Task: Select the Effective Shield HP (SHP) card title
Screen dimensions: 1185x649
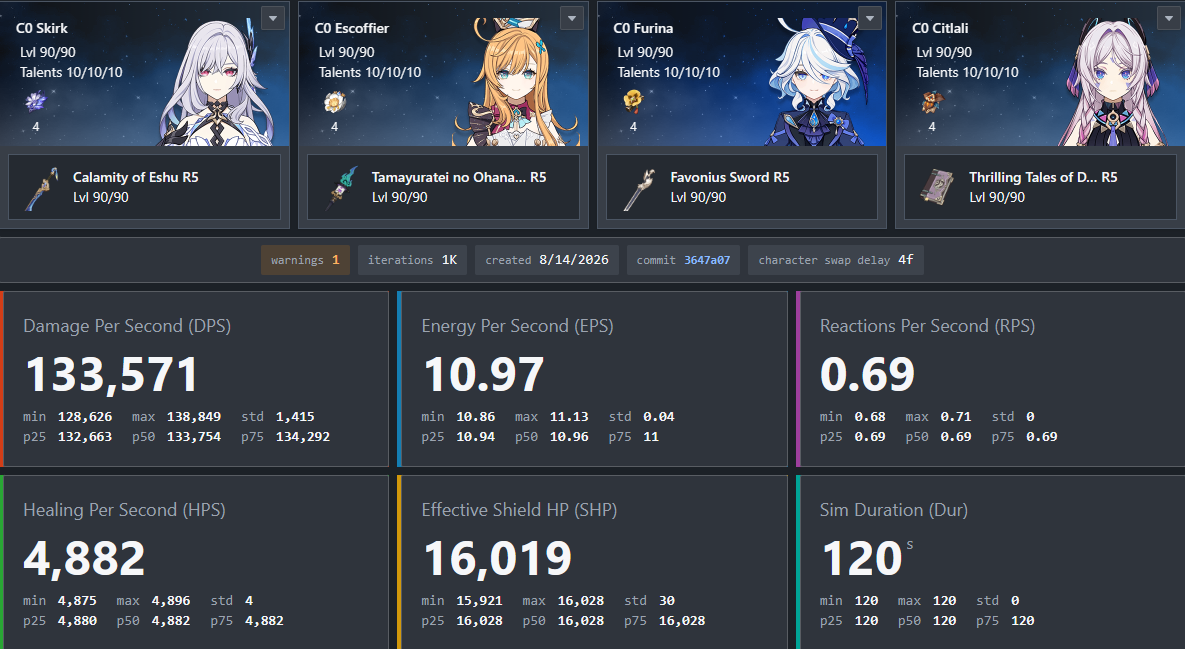Action: [519, 510]
